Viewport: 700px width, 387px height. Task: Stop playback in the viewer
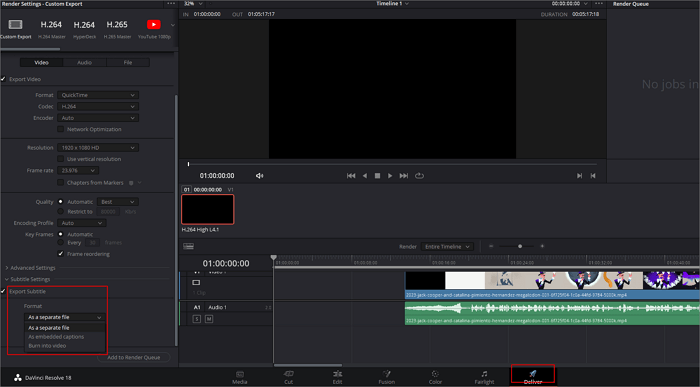(x=377, y=176)
